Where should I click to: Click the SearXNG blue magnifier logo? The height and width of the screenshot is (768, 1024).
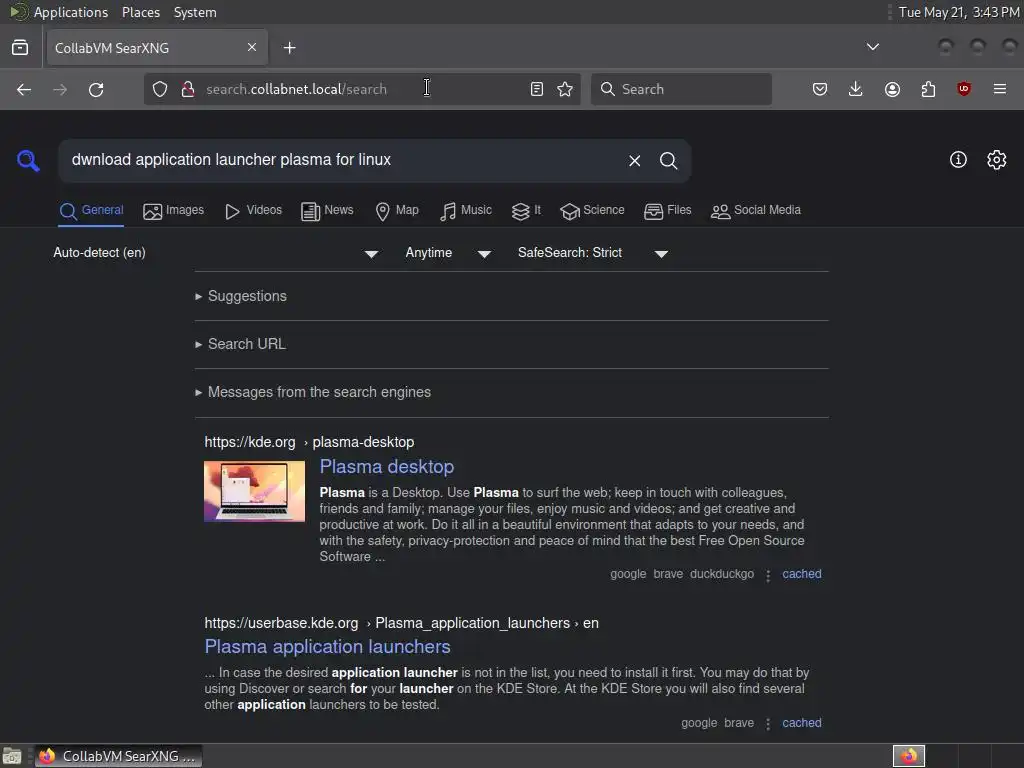click(x=28, y=160)
